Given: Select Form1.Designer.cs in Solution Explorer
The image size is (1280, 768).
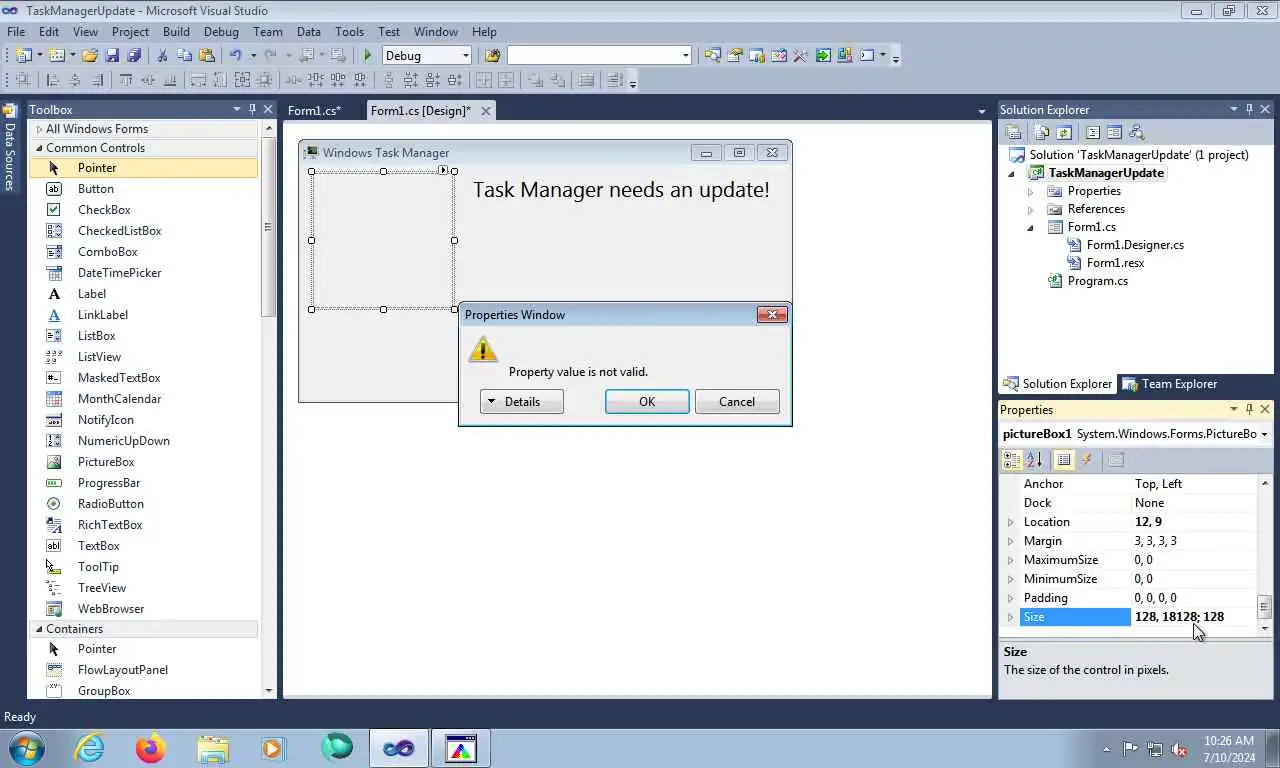Looking at the screenshot, I should pyautogui.click(x=1135, y=245).
